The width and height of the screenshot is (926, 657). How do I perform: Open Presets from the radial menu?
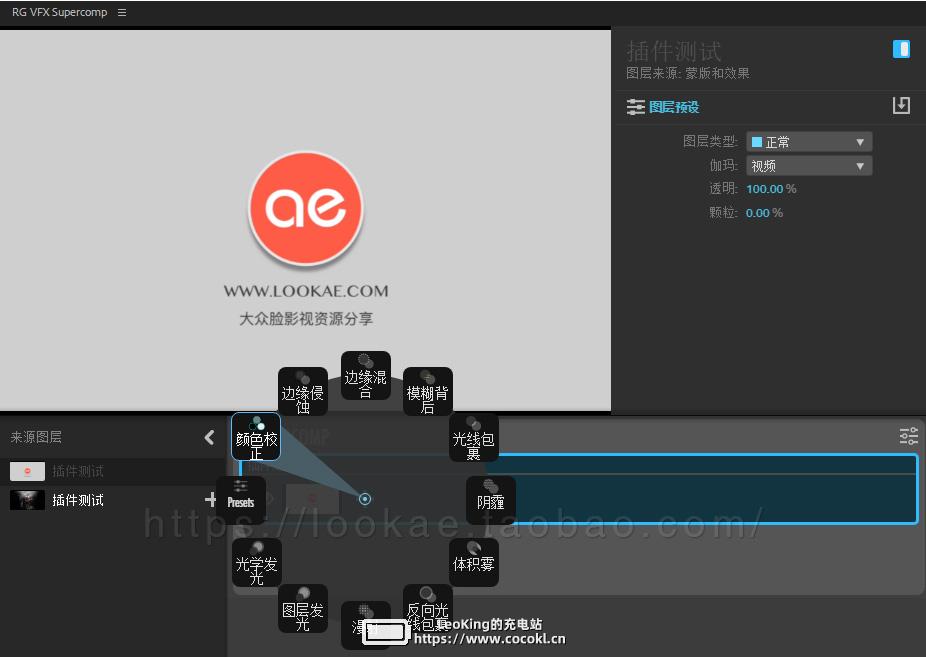pyautogui.click(x=241, y=501)
